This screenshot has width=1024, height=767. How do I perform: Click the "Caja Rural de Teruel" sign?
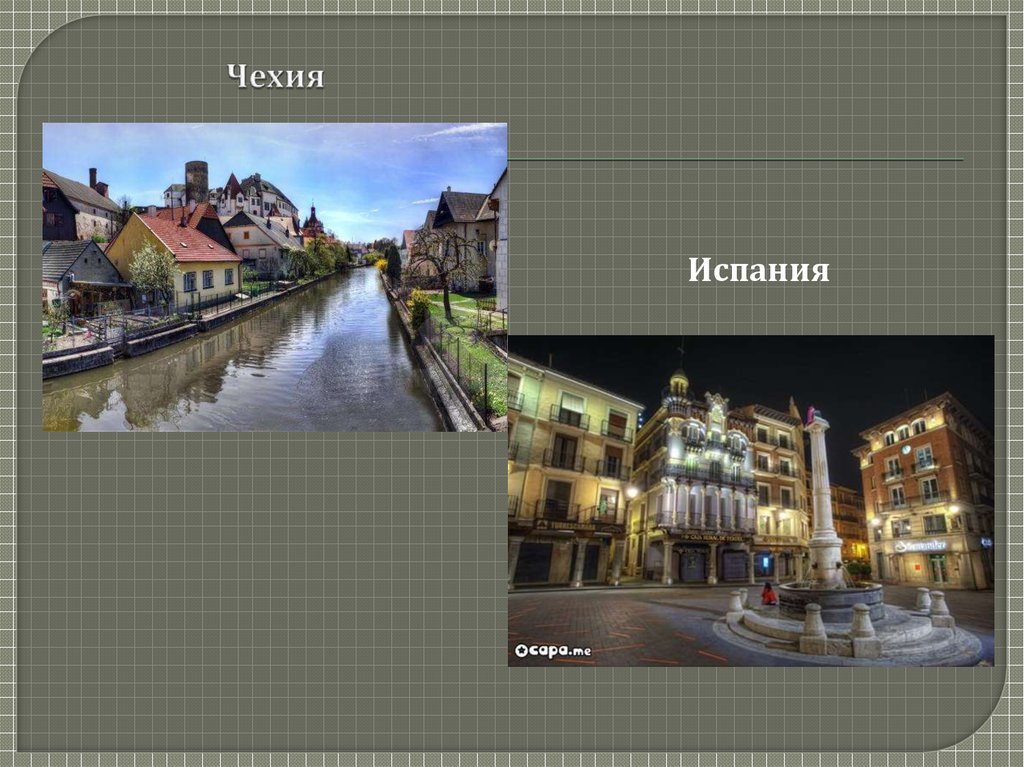[x=711, y=537]
